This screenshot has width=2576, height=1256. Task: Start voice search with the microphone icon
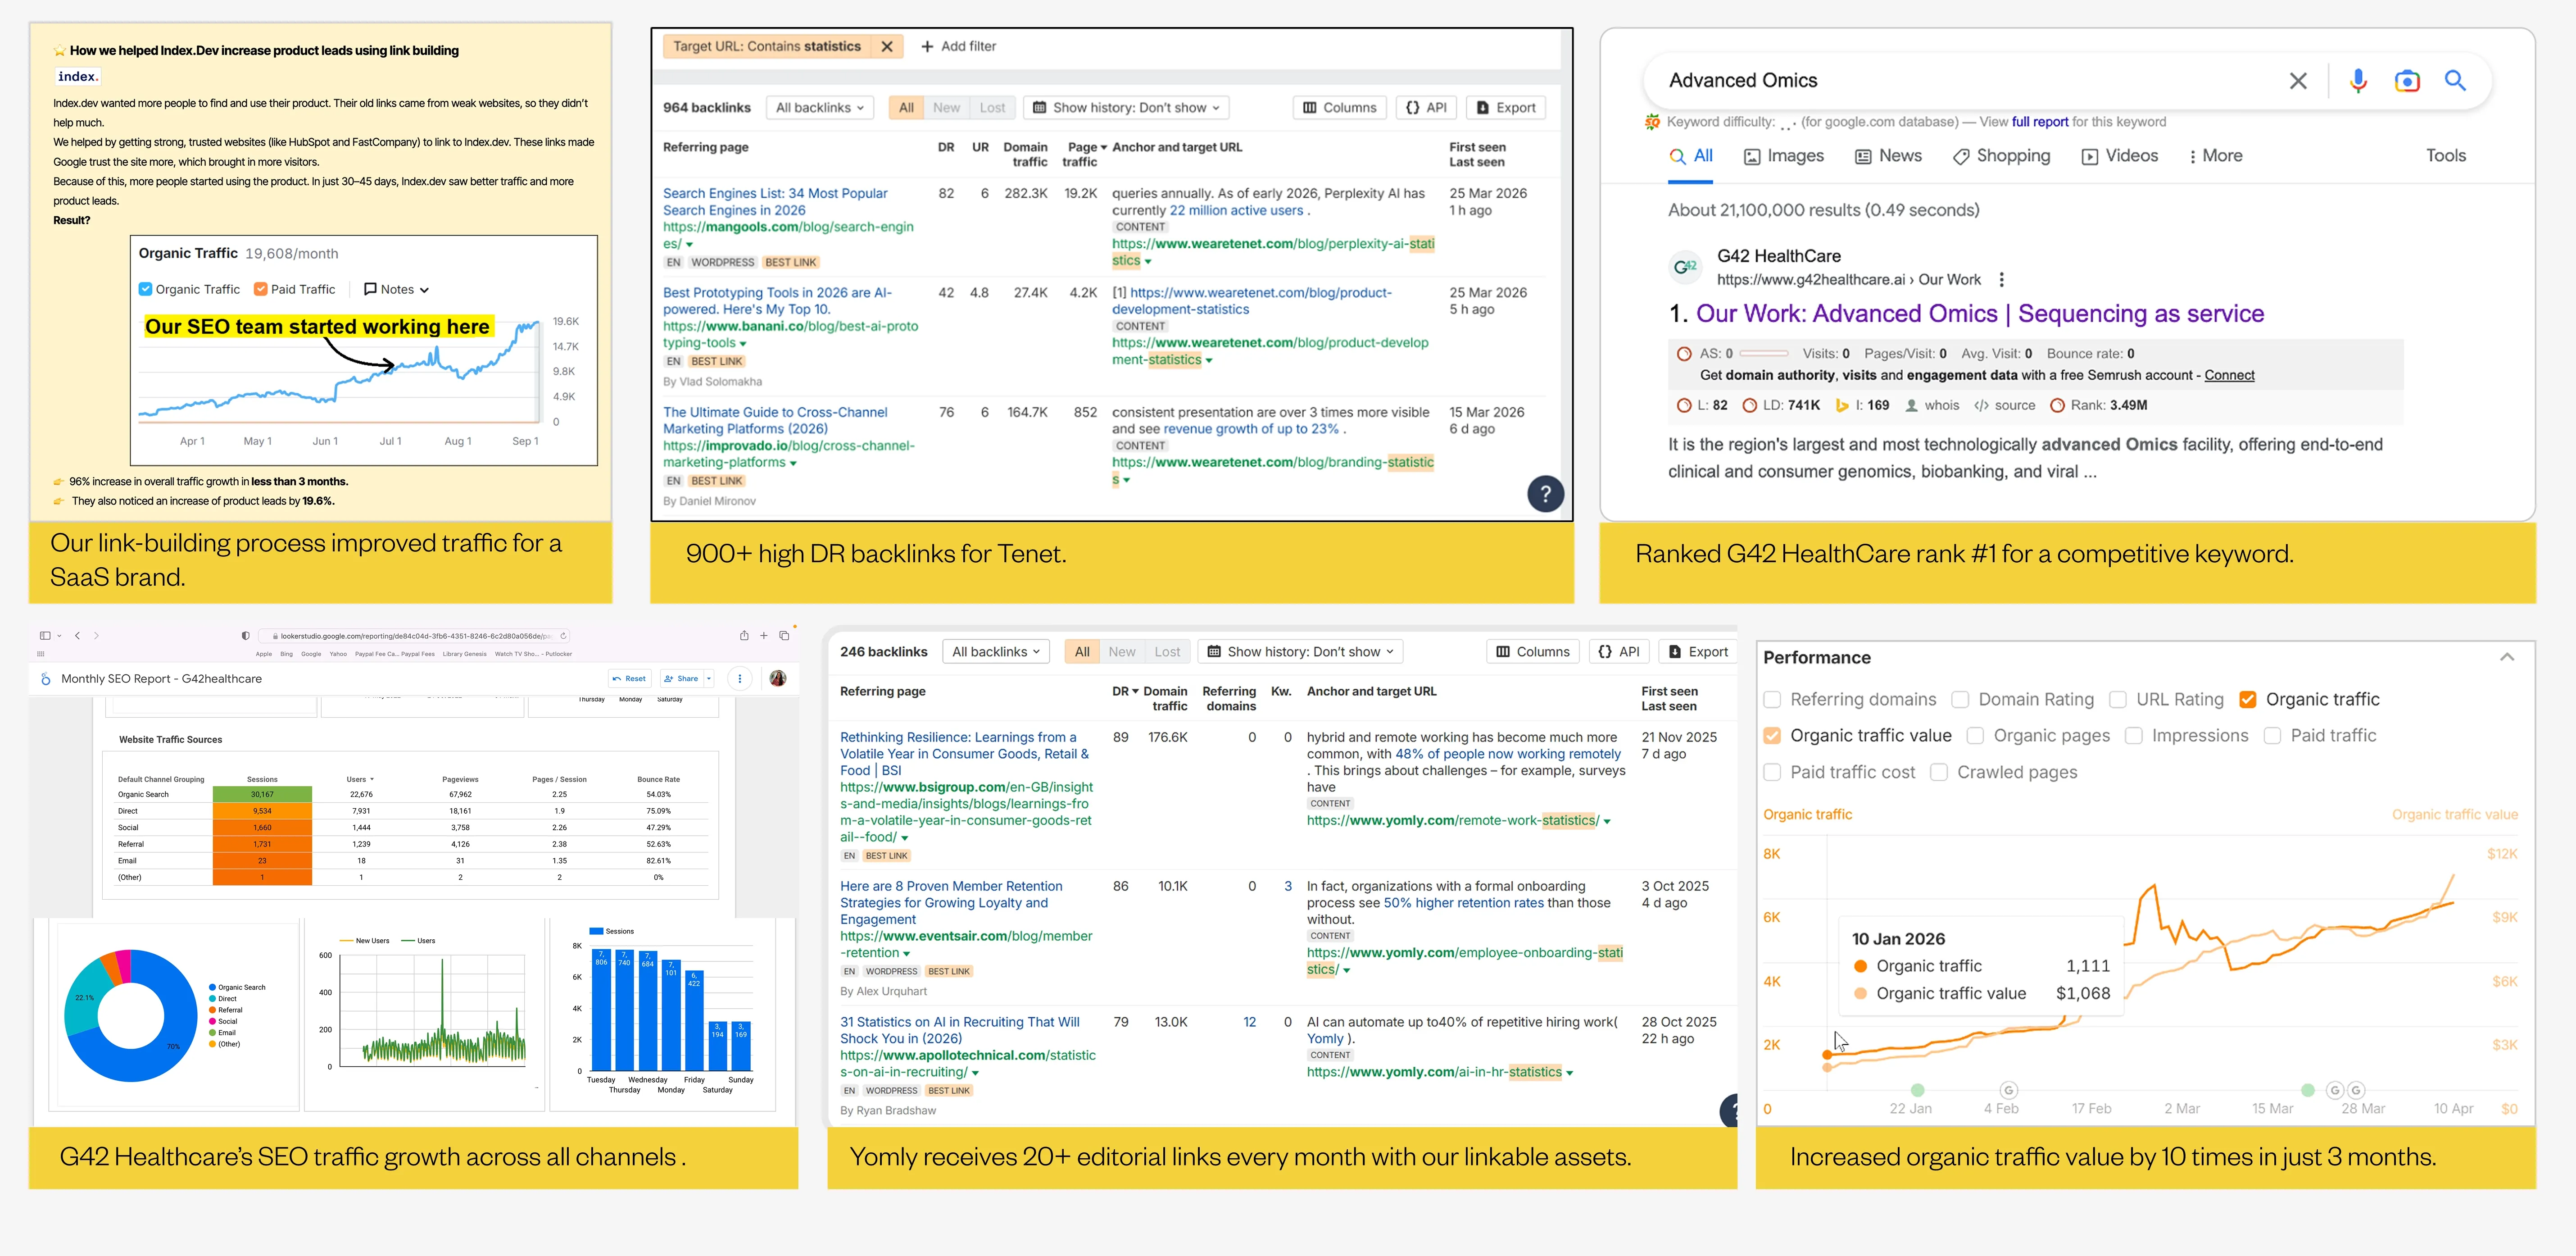coord(2358,81)
